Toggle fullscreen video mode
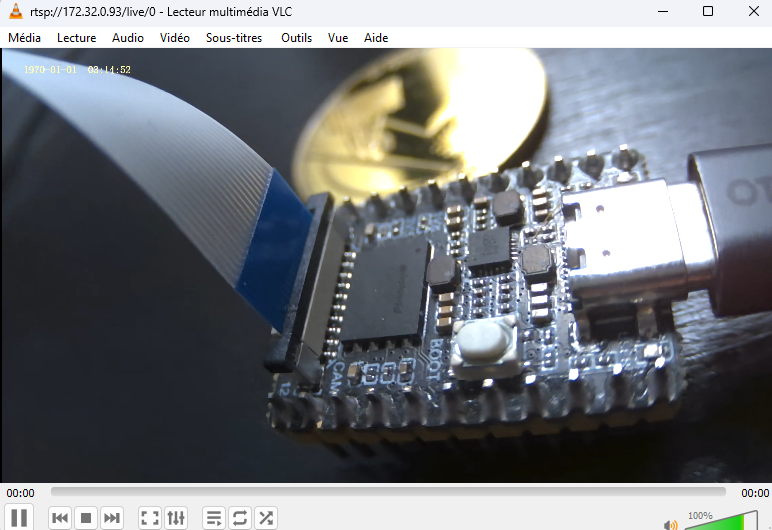The image size is (772, 530). (x=150, y=517)
